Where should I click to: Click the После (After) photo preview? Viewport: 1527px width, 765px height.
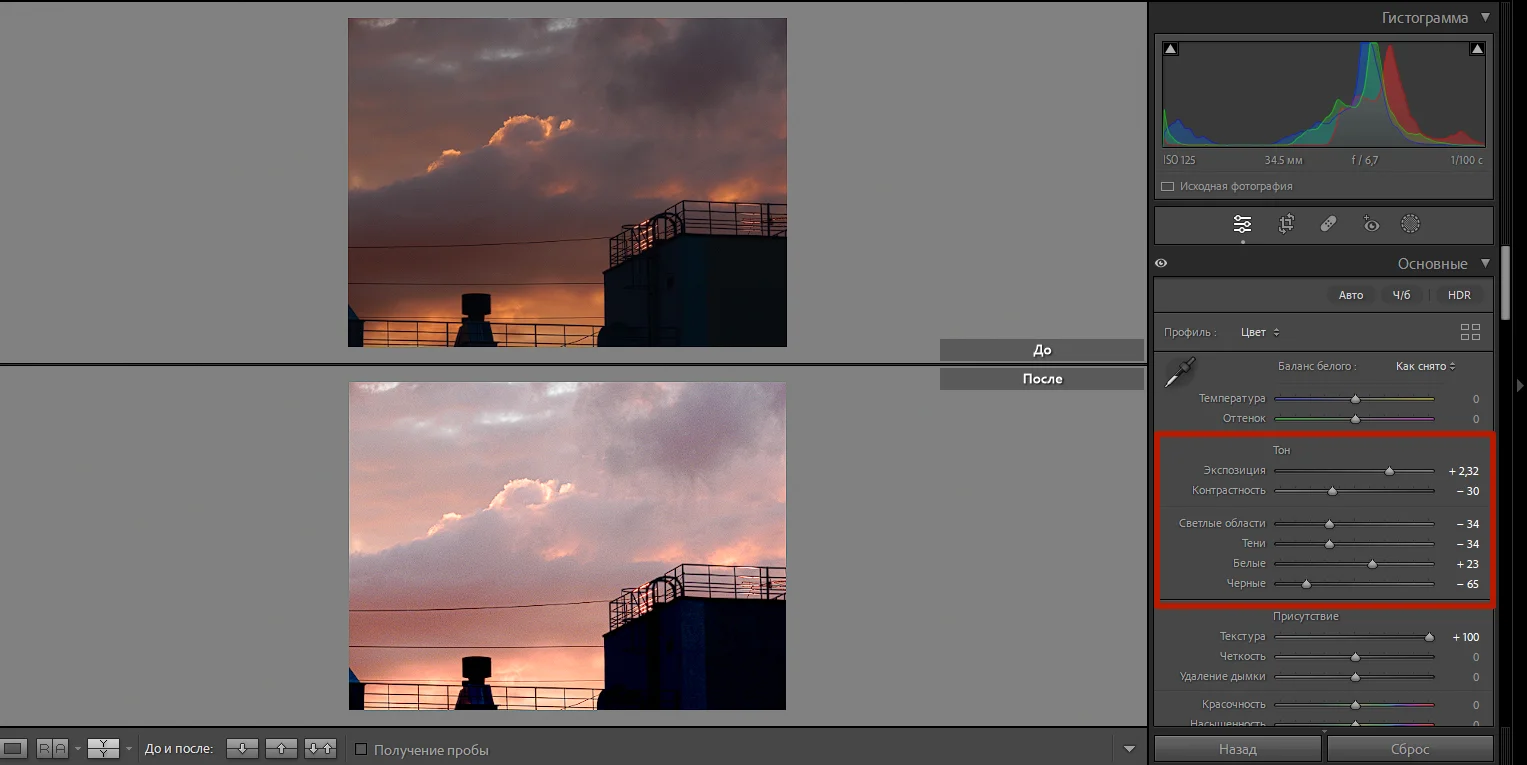click(x=567, y=546)
